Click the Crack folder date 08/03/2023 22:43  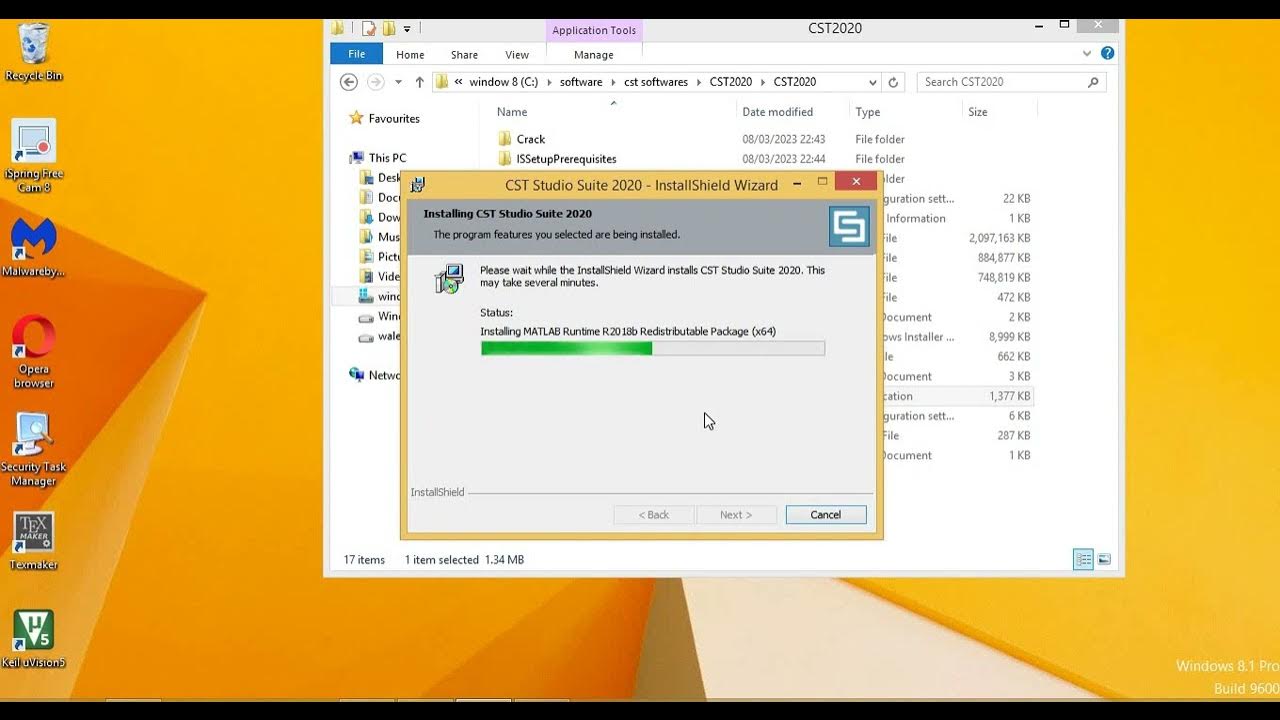[784, 139]
